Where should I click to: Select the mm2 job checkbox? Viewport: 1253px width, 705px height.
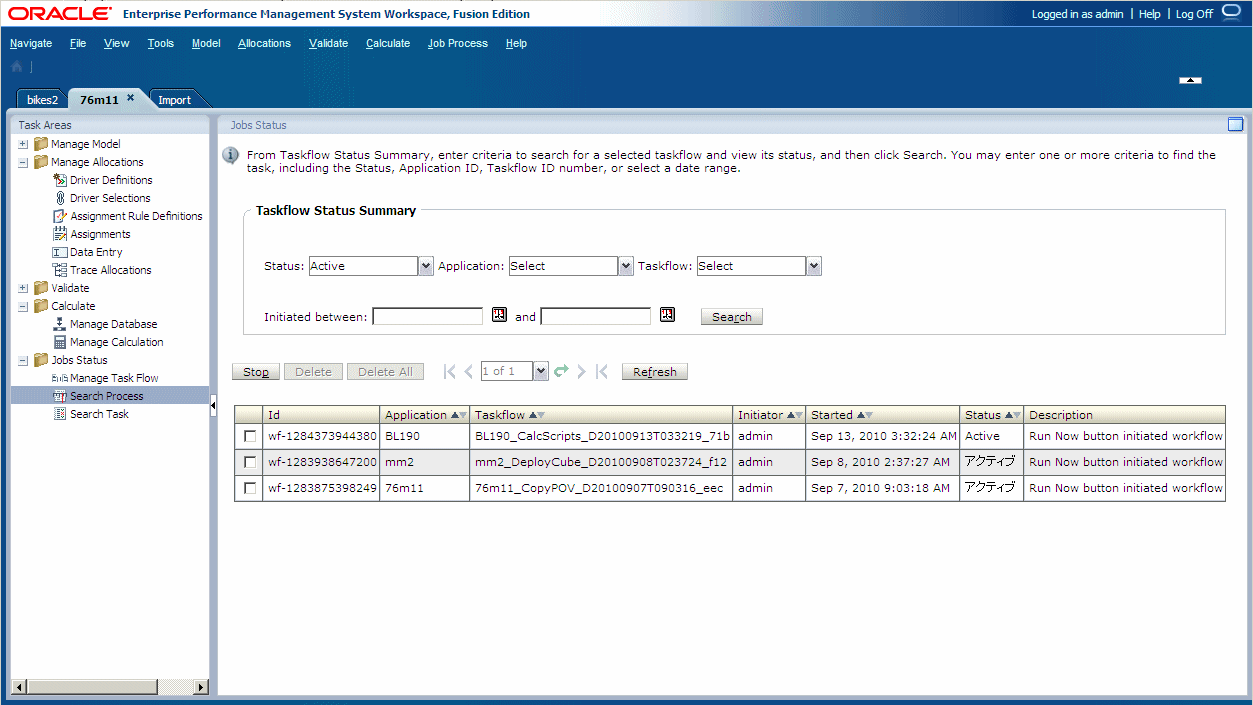(x=248, y=462)
